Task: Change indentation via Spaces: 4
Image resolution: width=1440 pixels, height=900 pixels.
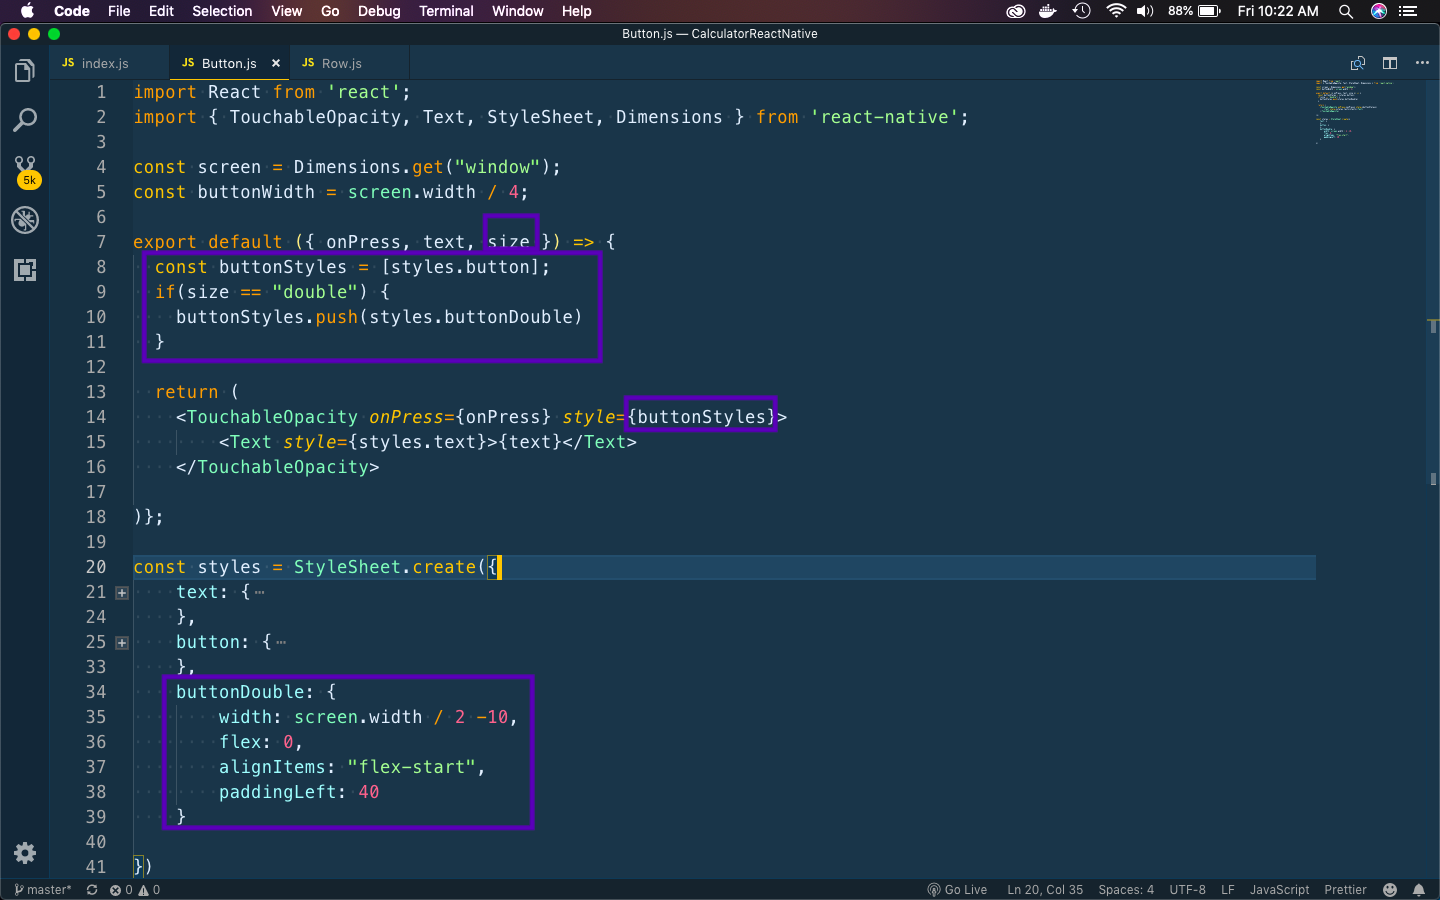Action: pos(1126,890)
